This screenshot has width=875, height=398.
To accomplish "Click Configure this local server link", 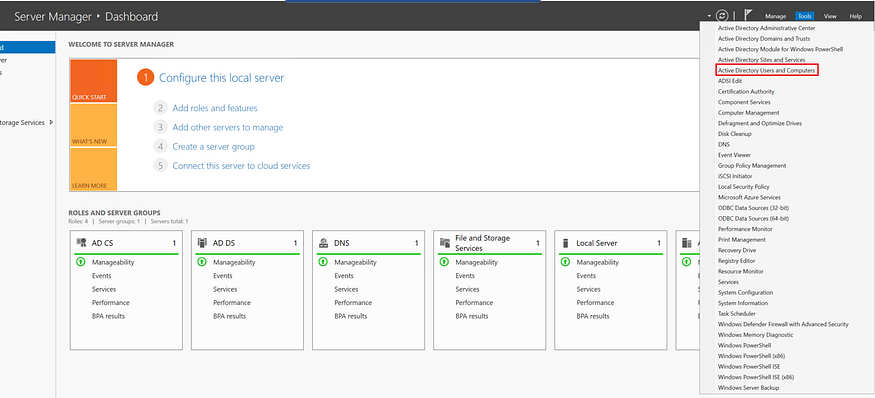I will 222,78.
